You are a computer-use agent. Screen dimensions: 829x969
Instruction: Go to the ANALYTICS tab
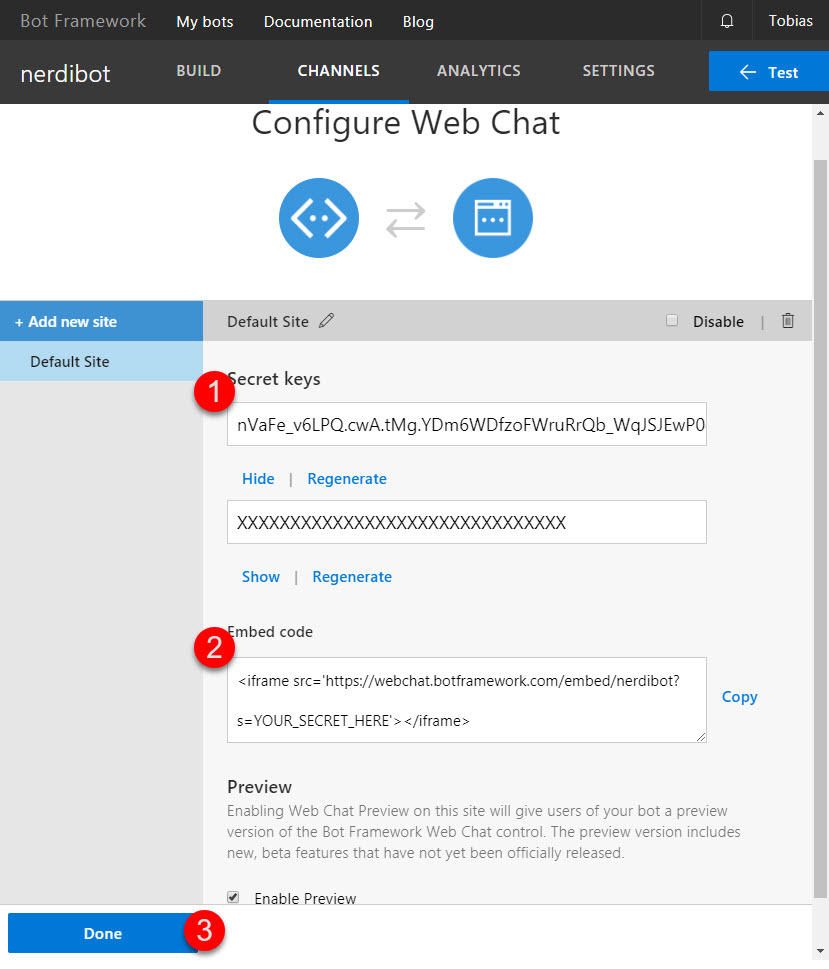click(478, 71)
